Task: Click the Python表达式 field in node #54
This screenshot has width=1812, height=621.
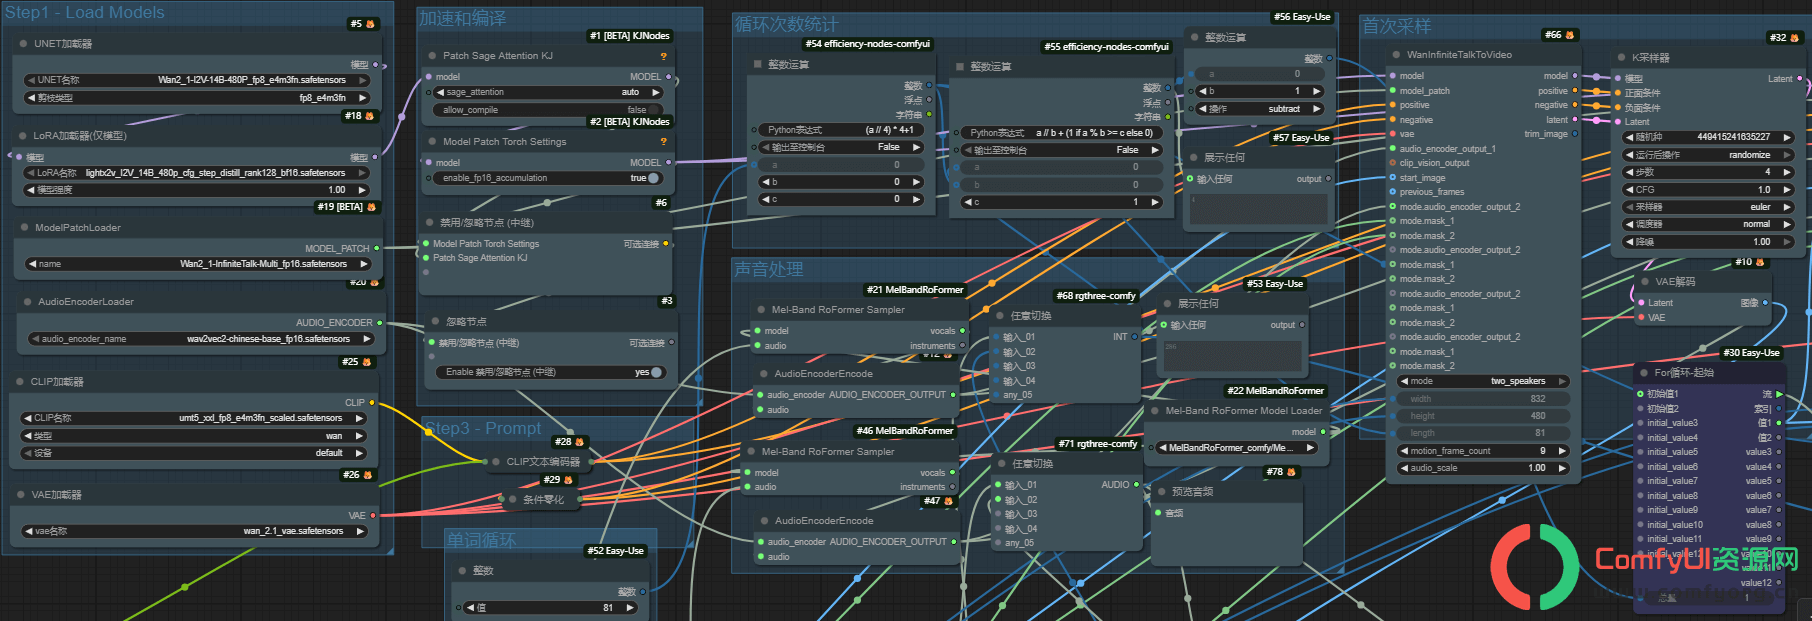Action: click(x=839, y=130)
